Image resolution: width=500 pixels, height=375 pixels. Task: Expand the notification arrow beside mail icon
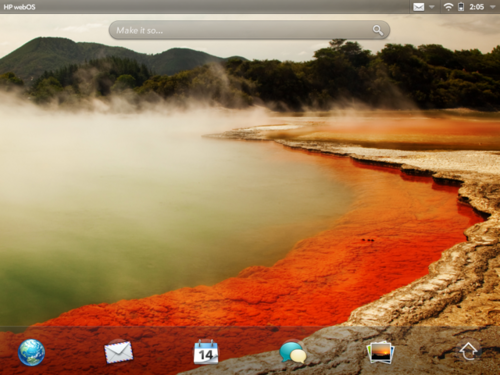pos(432,7)
